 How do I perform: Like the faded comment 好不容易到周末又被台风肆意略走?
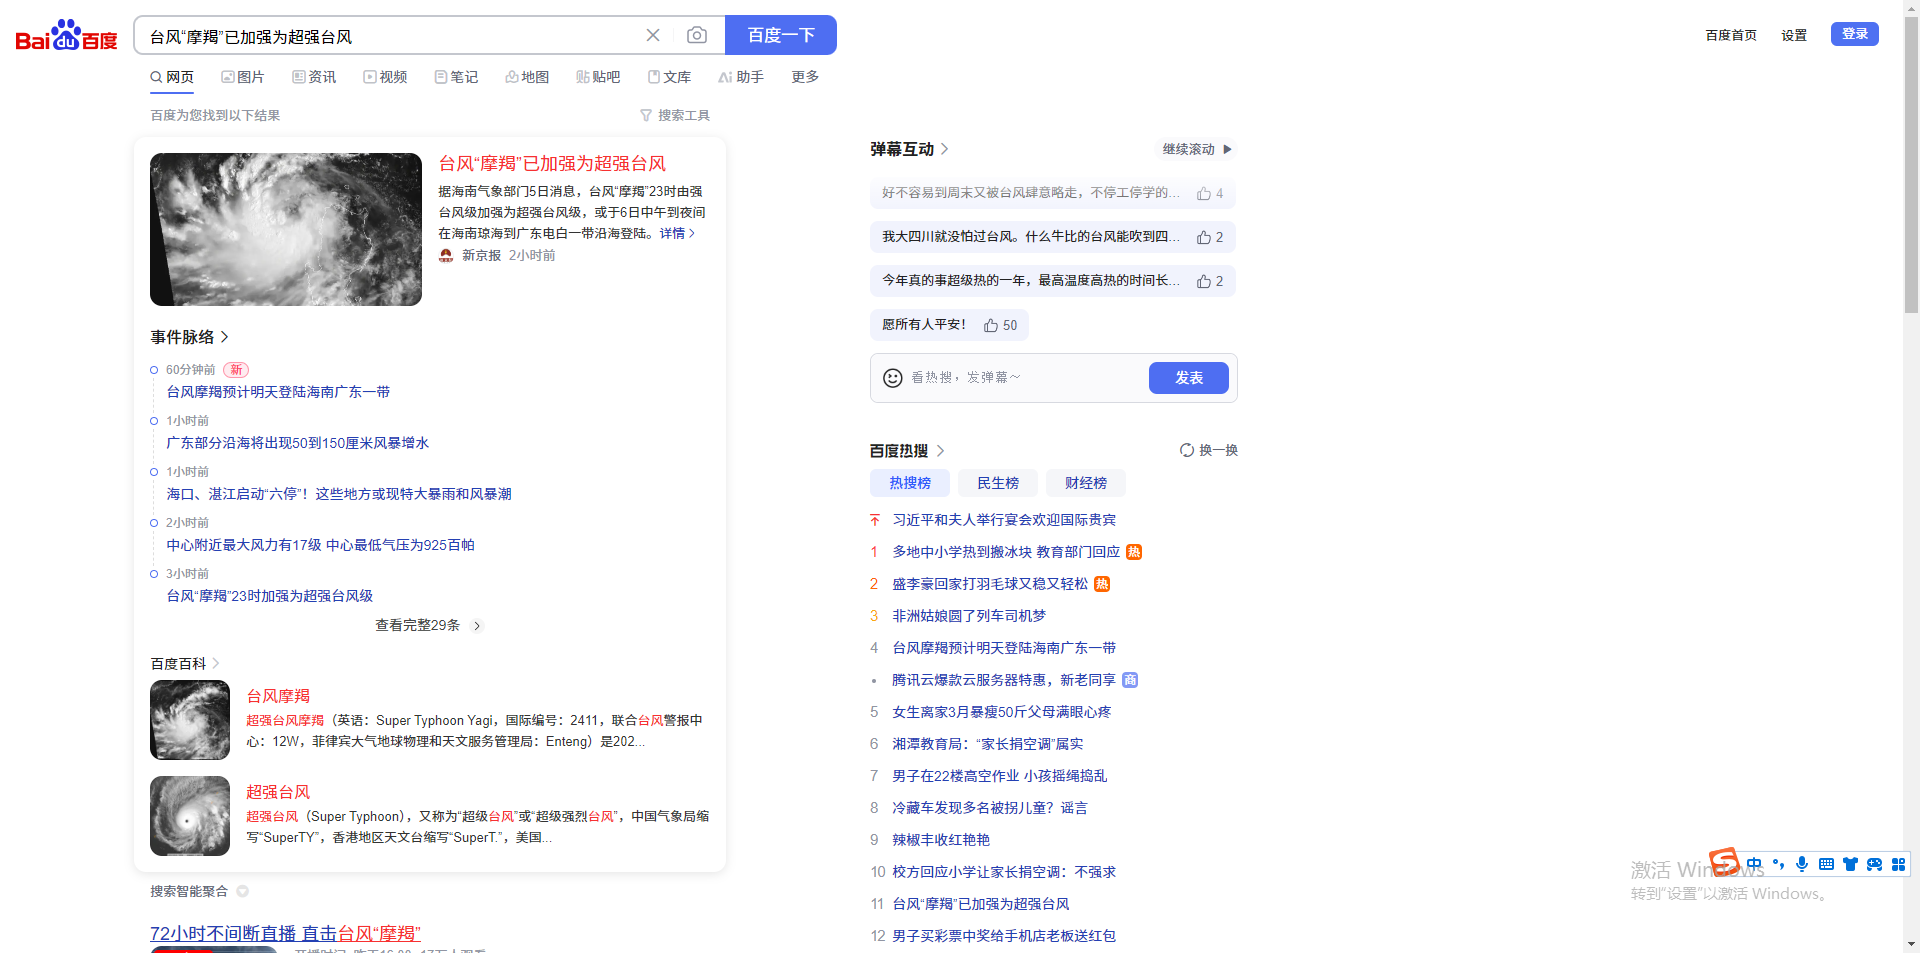[1204, 194]
